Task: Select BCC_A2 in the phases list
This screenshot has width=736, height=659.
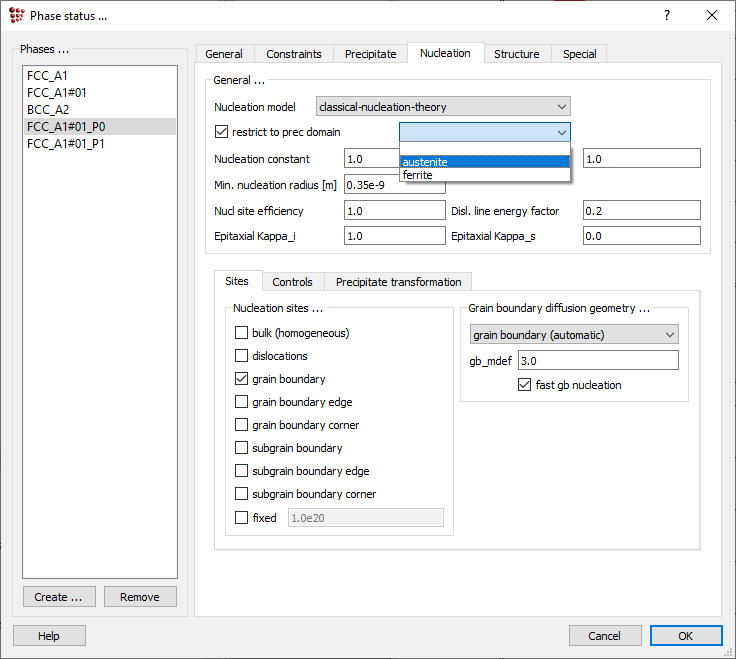Action: (x=48, y=109)
